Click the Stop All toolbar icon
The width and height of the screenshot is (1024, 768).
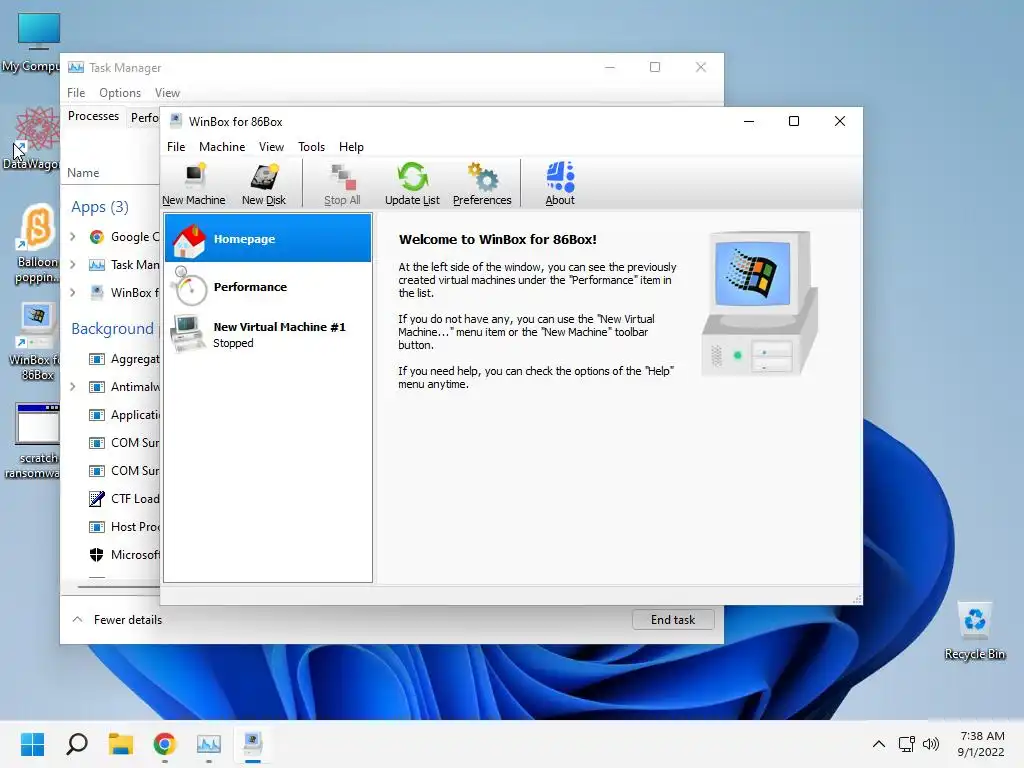[342, 184]
